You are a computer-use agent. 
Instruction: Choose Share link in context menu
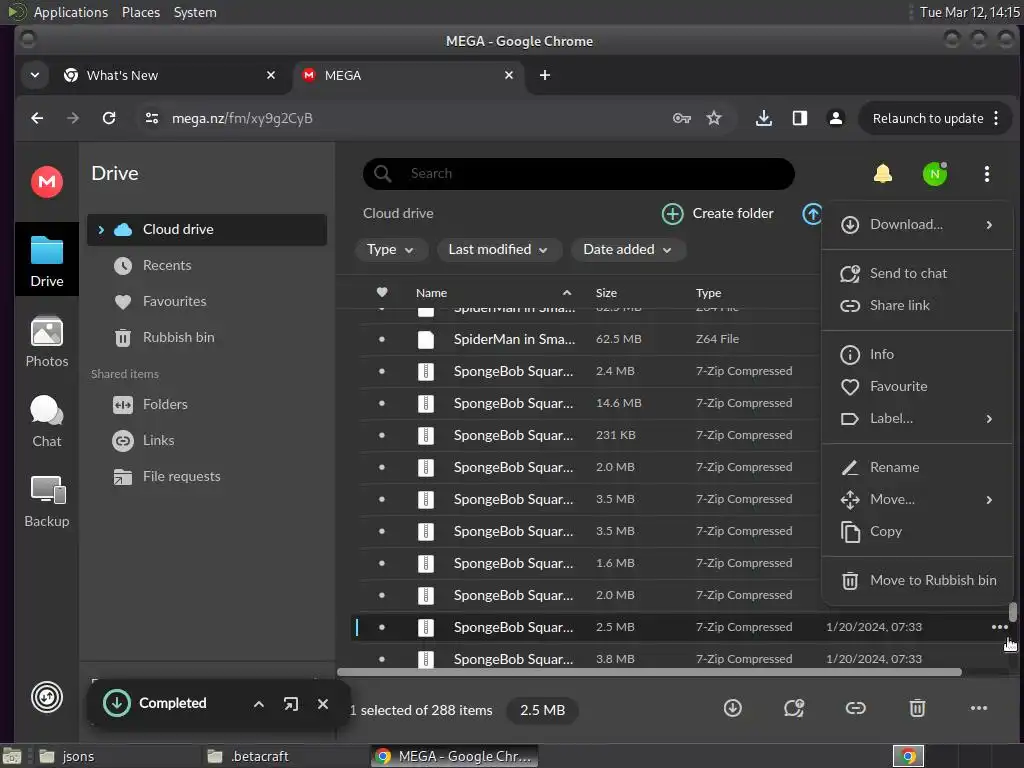pos(917,306)
